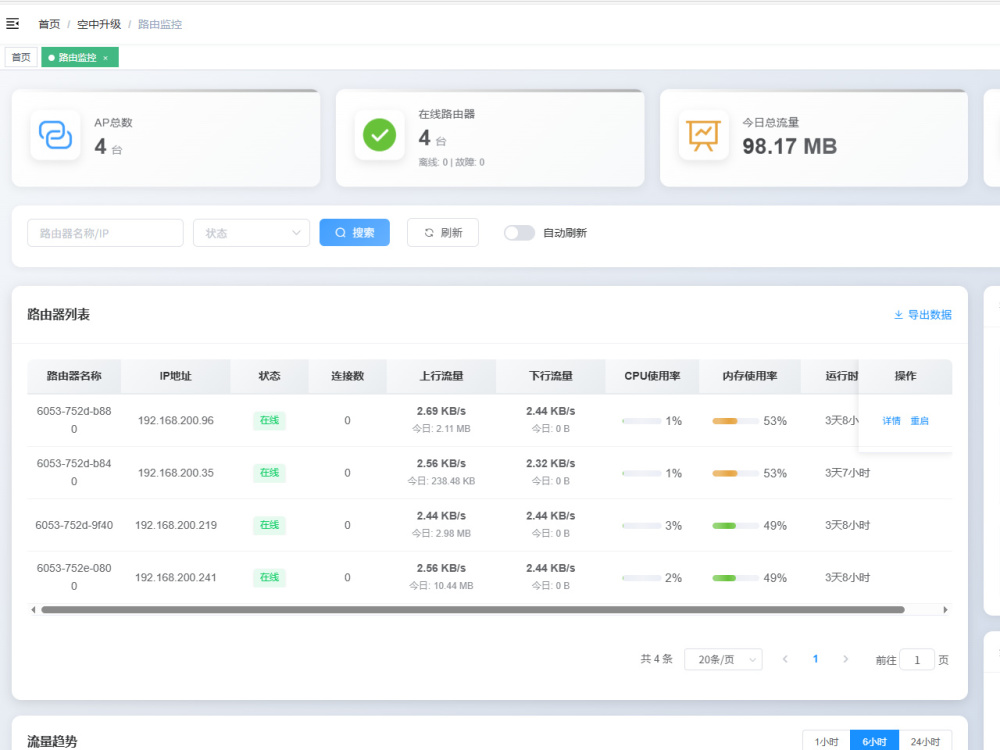Click the 搜索 button

pyautogui.click(x=355, y=233)
